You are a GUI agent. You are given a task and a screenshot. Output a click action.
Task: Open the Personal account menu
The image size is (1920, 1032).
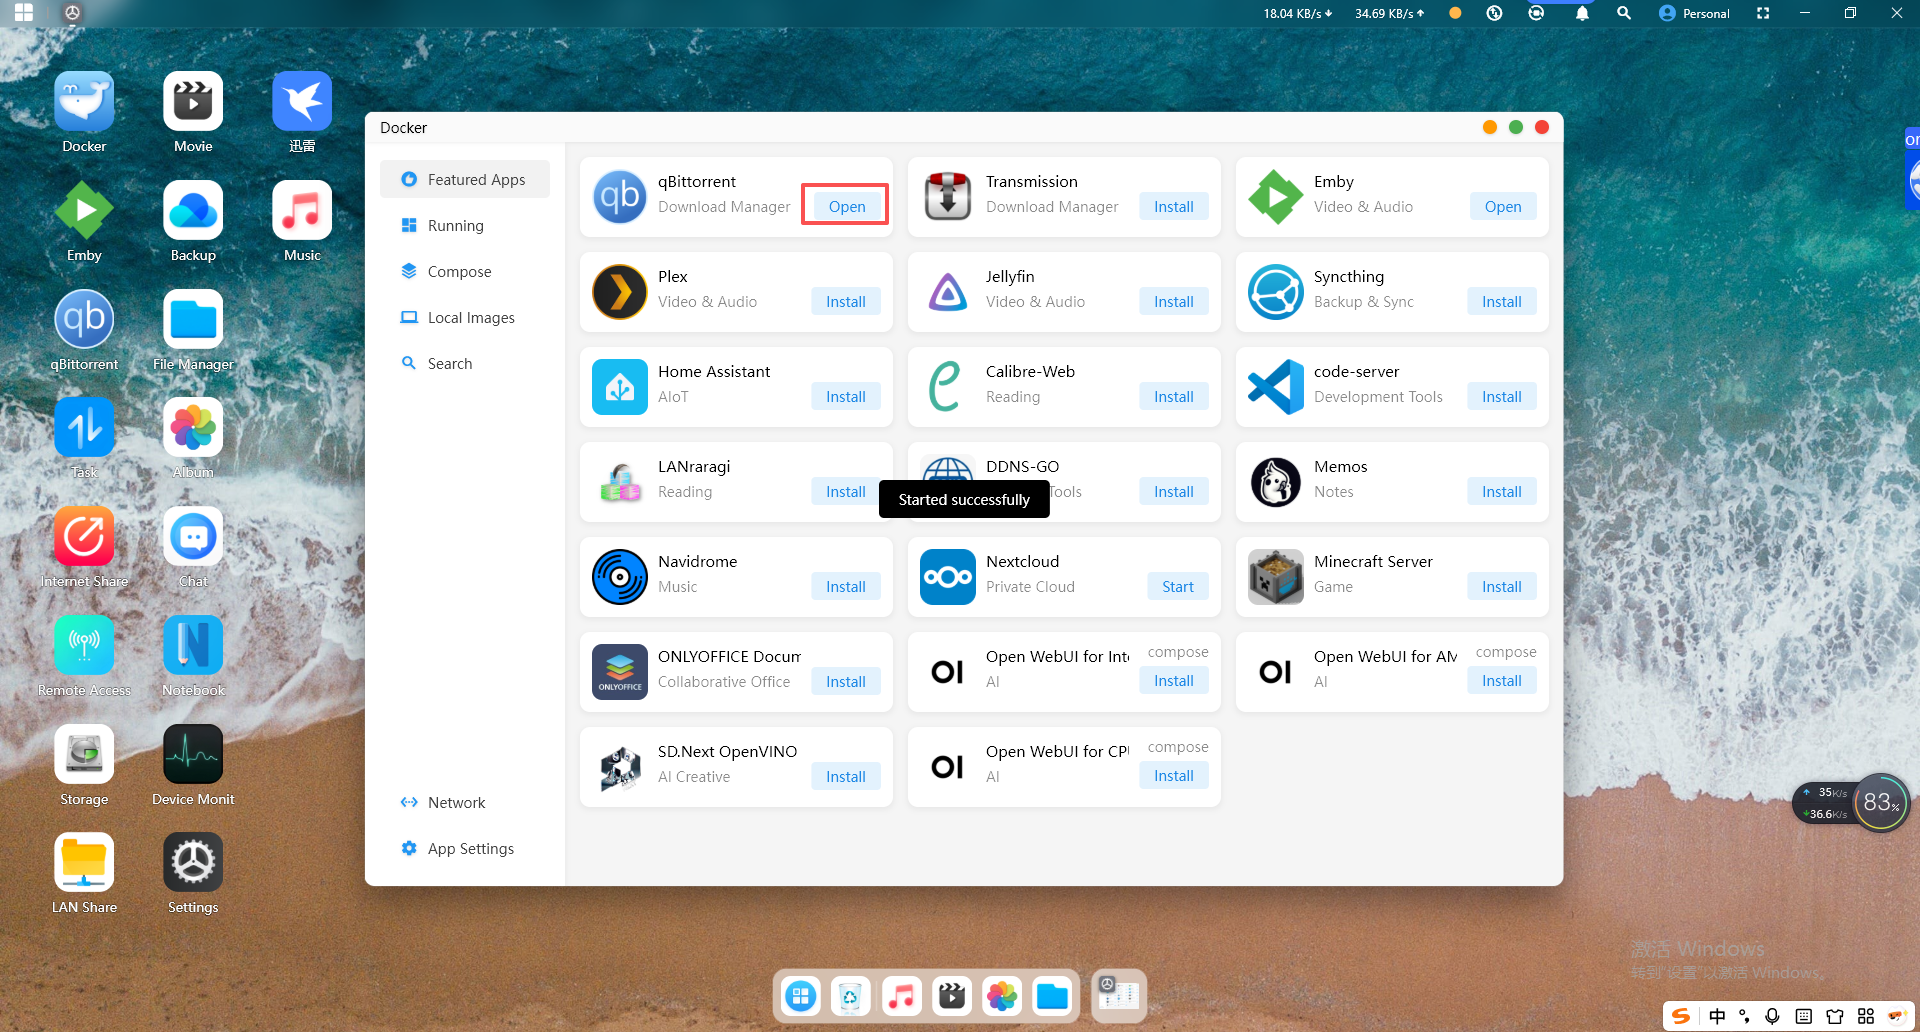click(1694, 13)
